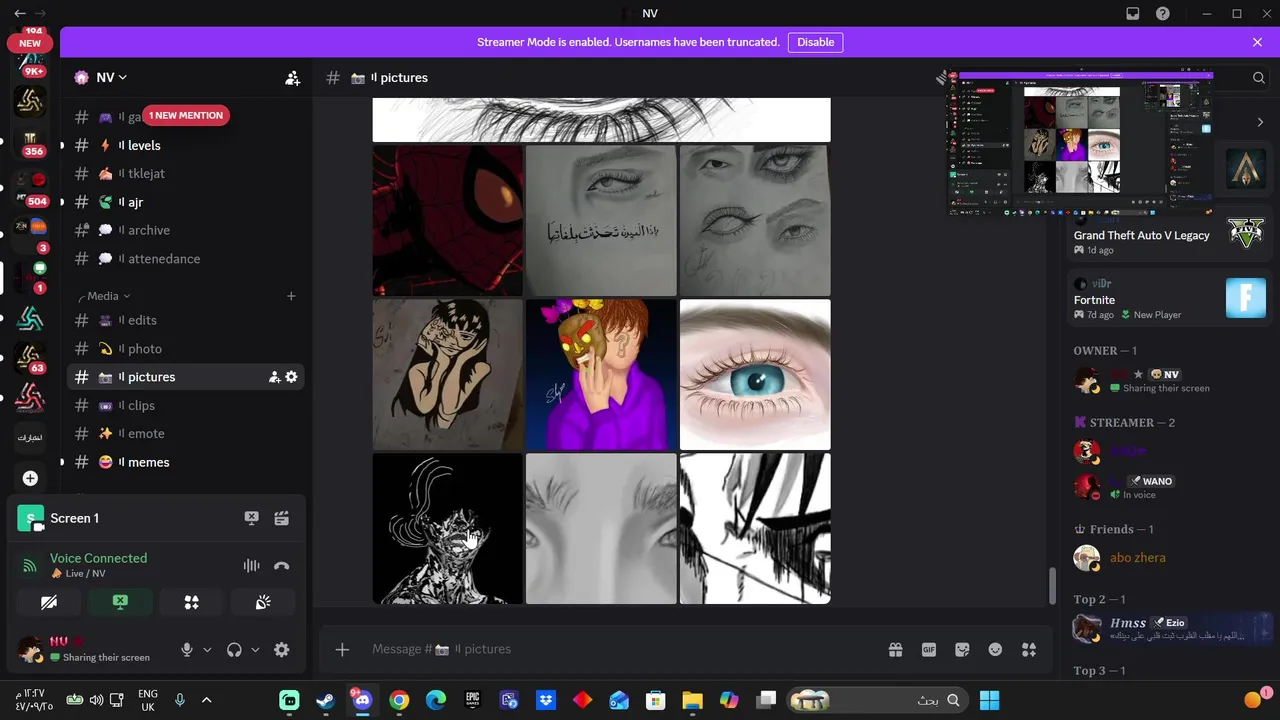Viewport: 1280px width, 720px height.
Task: Click Disable streamer mode button
Action: [815, 42]
